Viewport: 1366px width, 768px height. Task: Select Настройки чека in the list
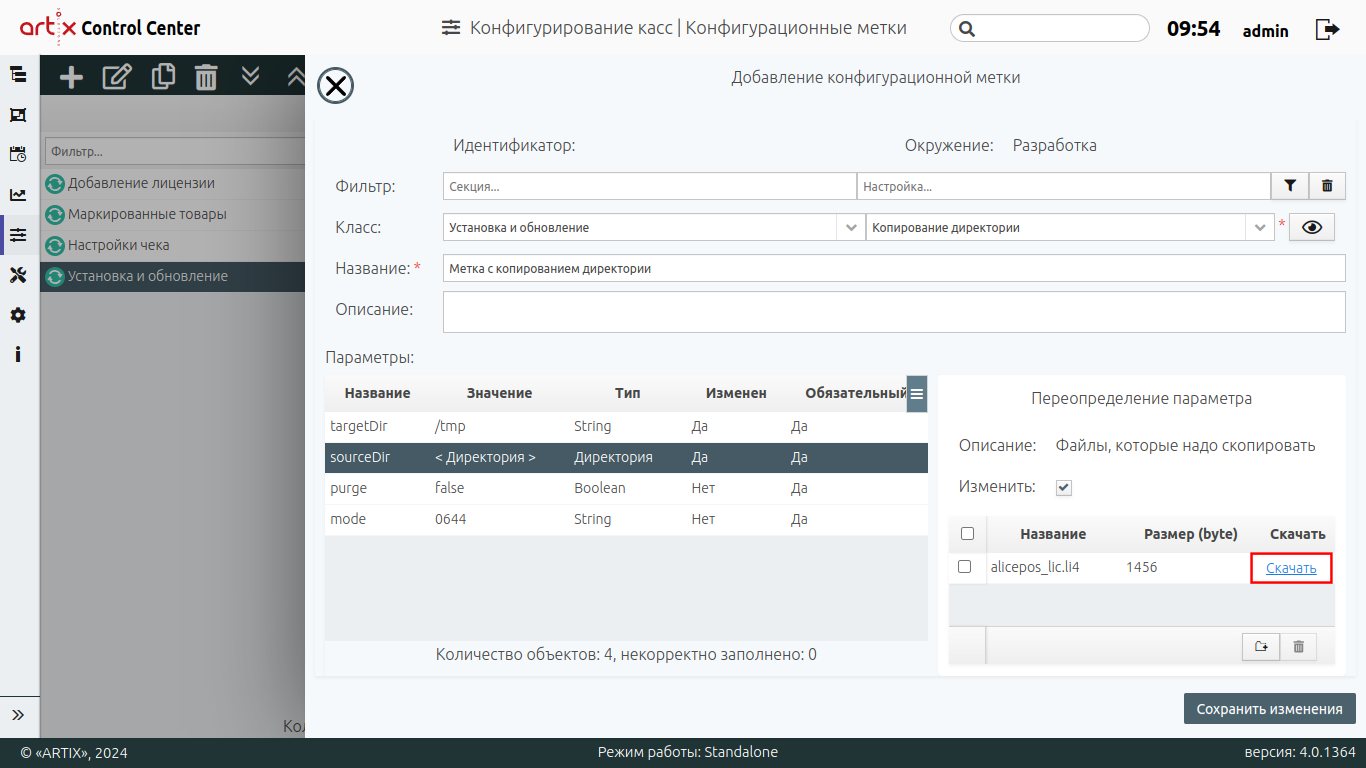coord(173,246)
